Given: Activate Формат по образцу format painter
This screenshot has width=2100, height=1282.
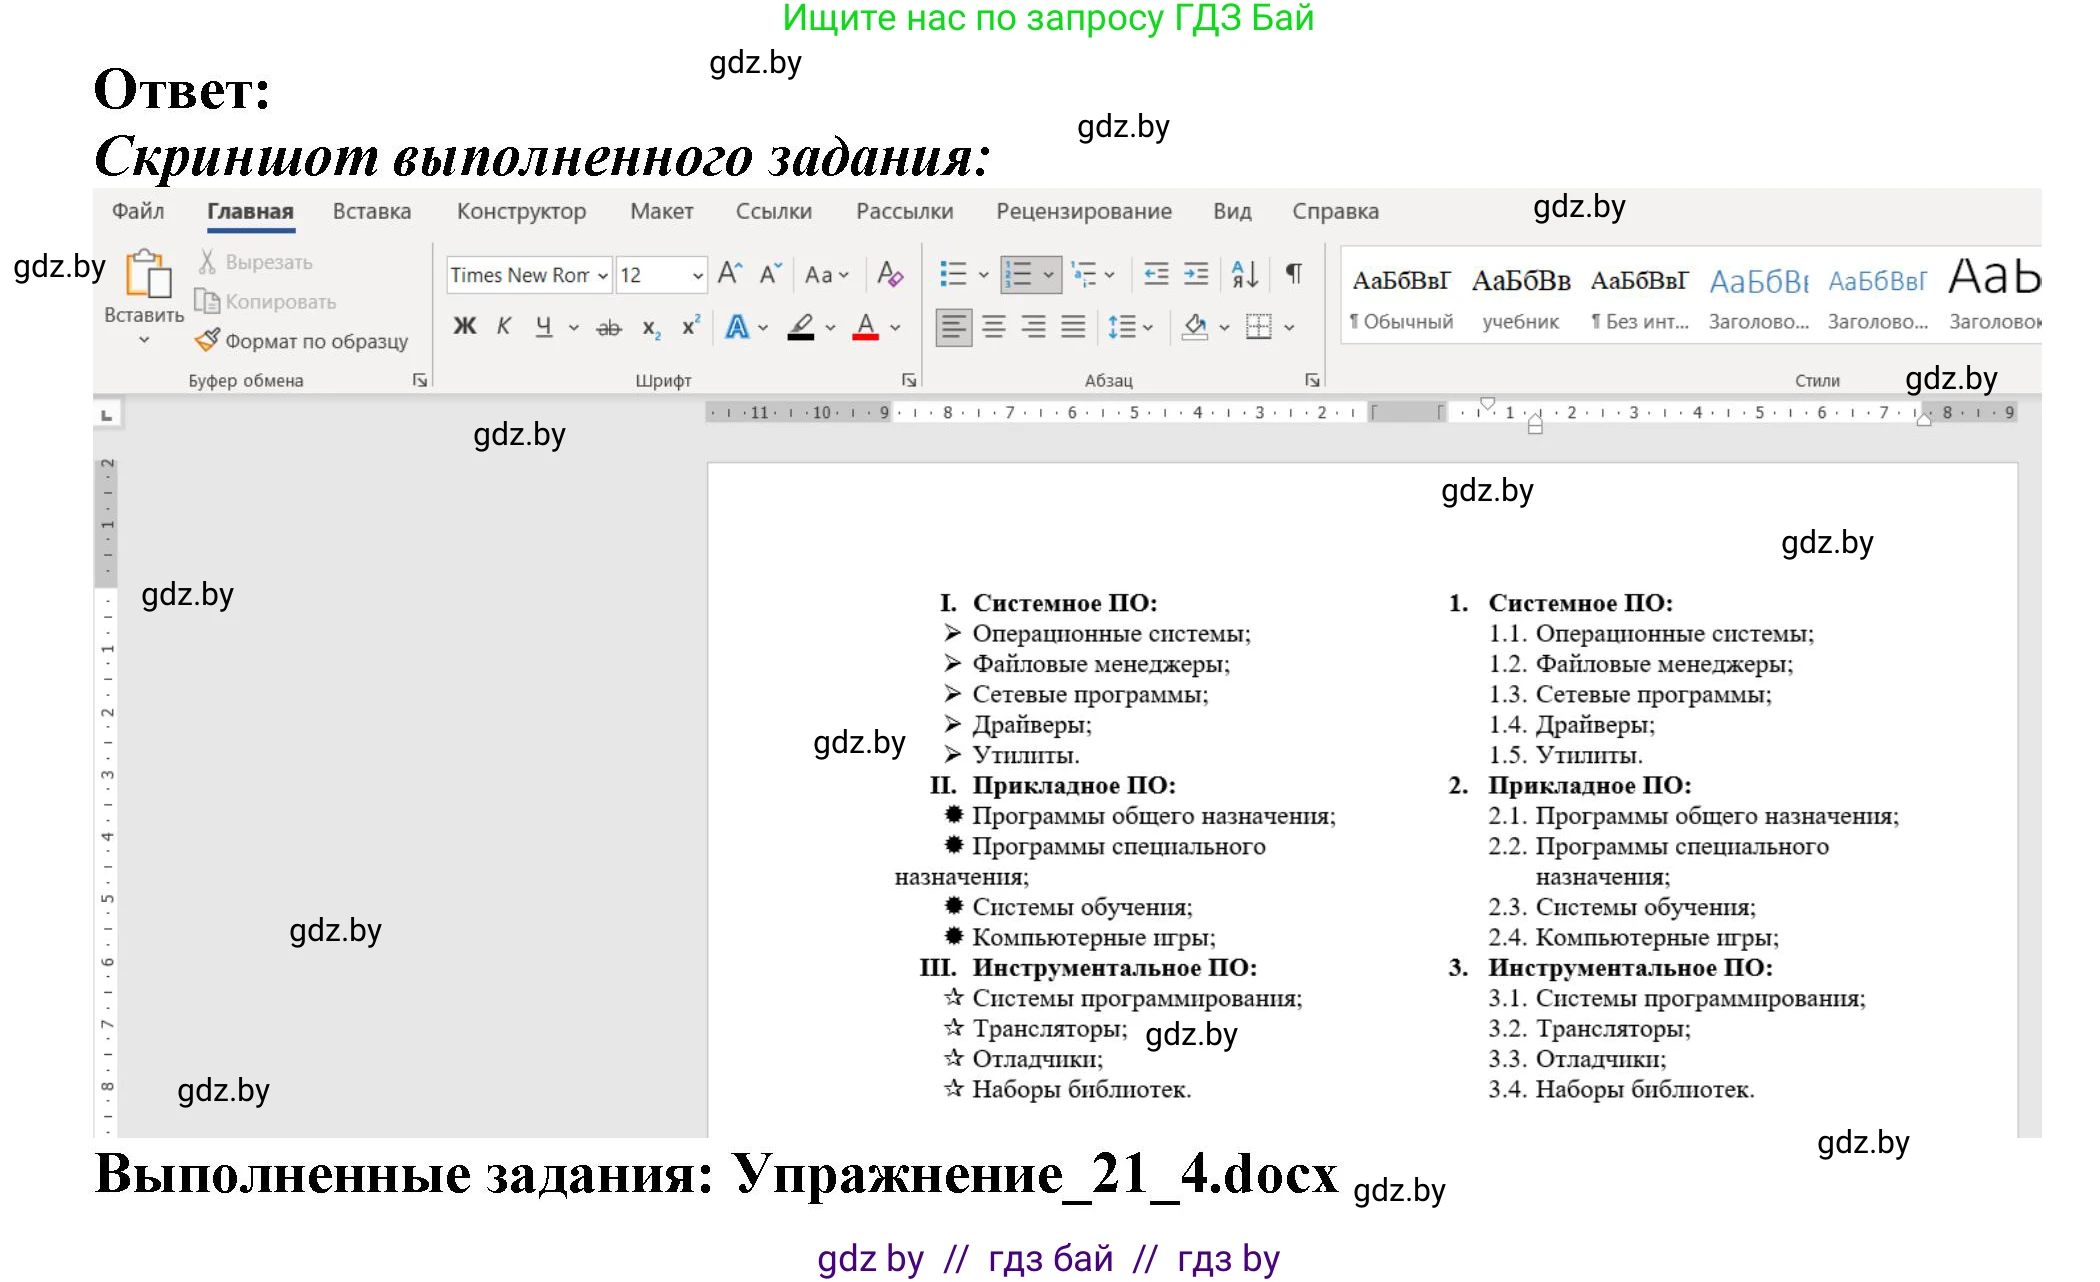Looking at the screenshot, I should click(x=300, y=340).
